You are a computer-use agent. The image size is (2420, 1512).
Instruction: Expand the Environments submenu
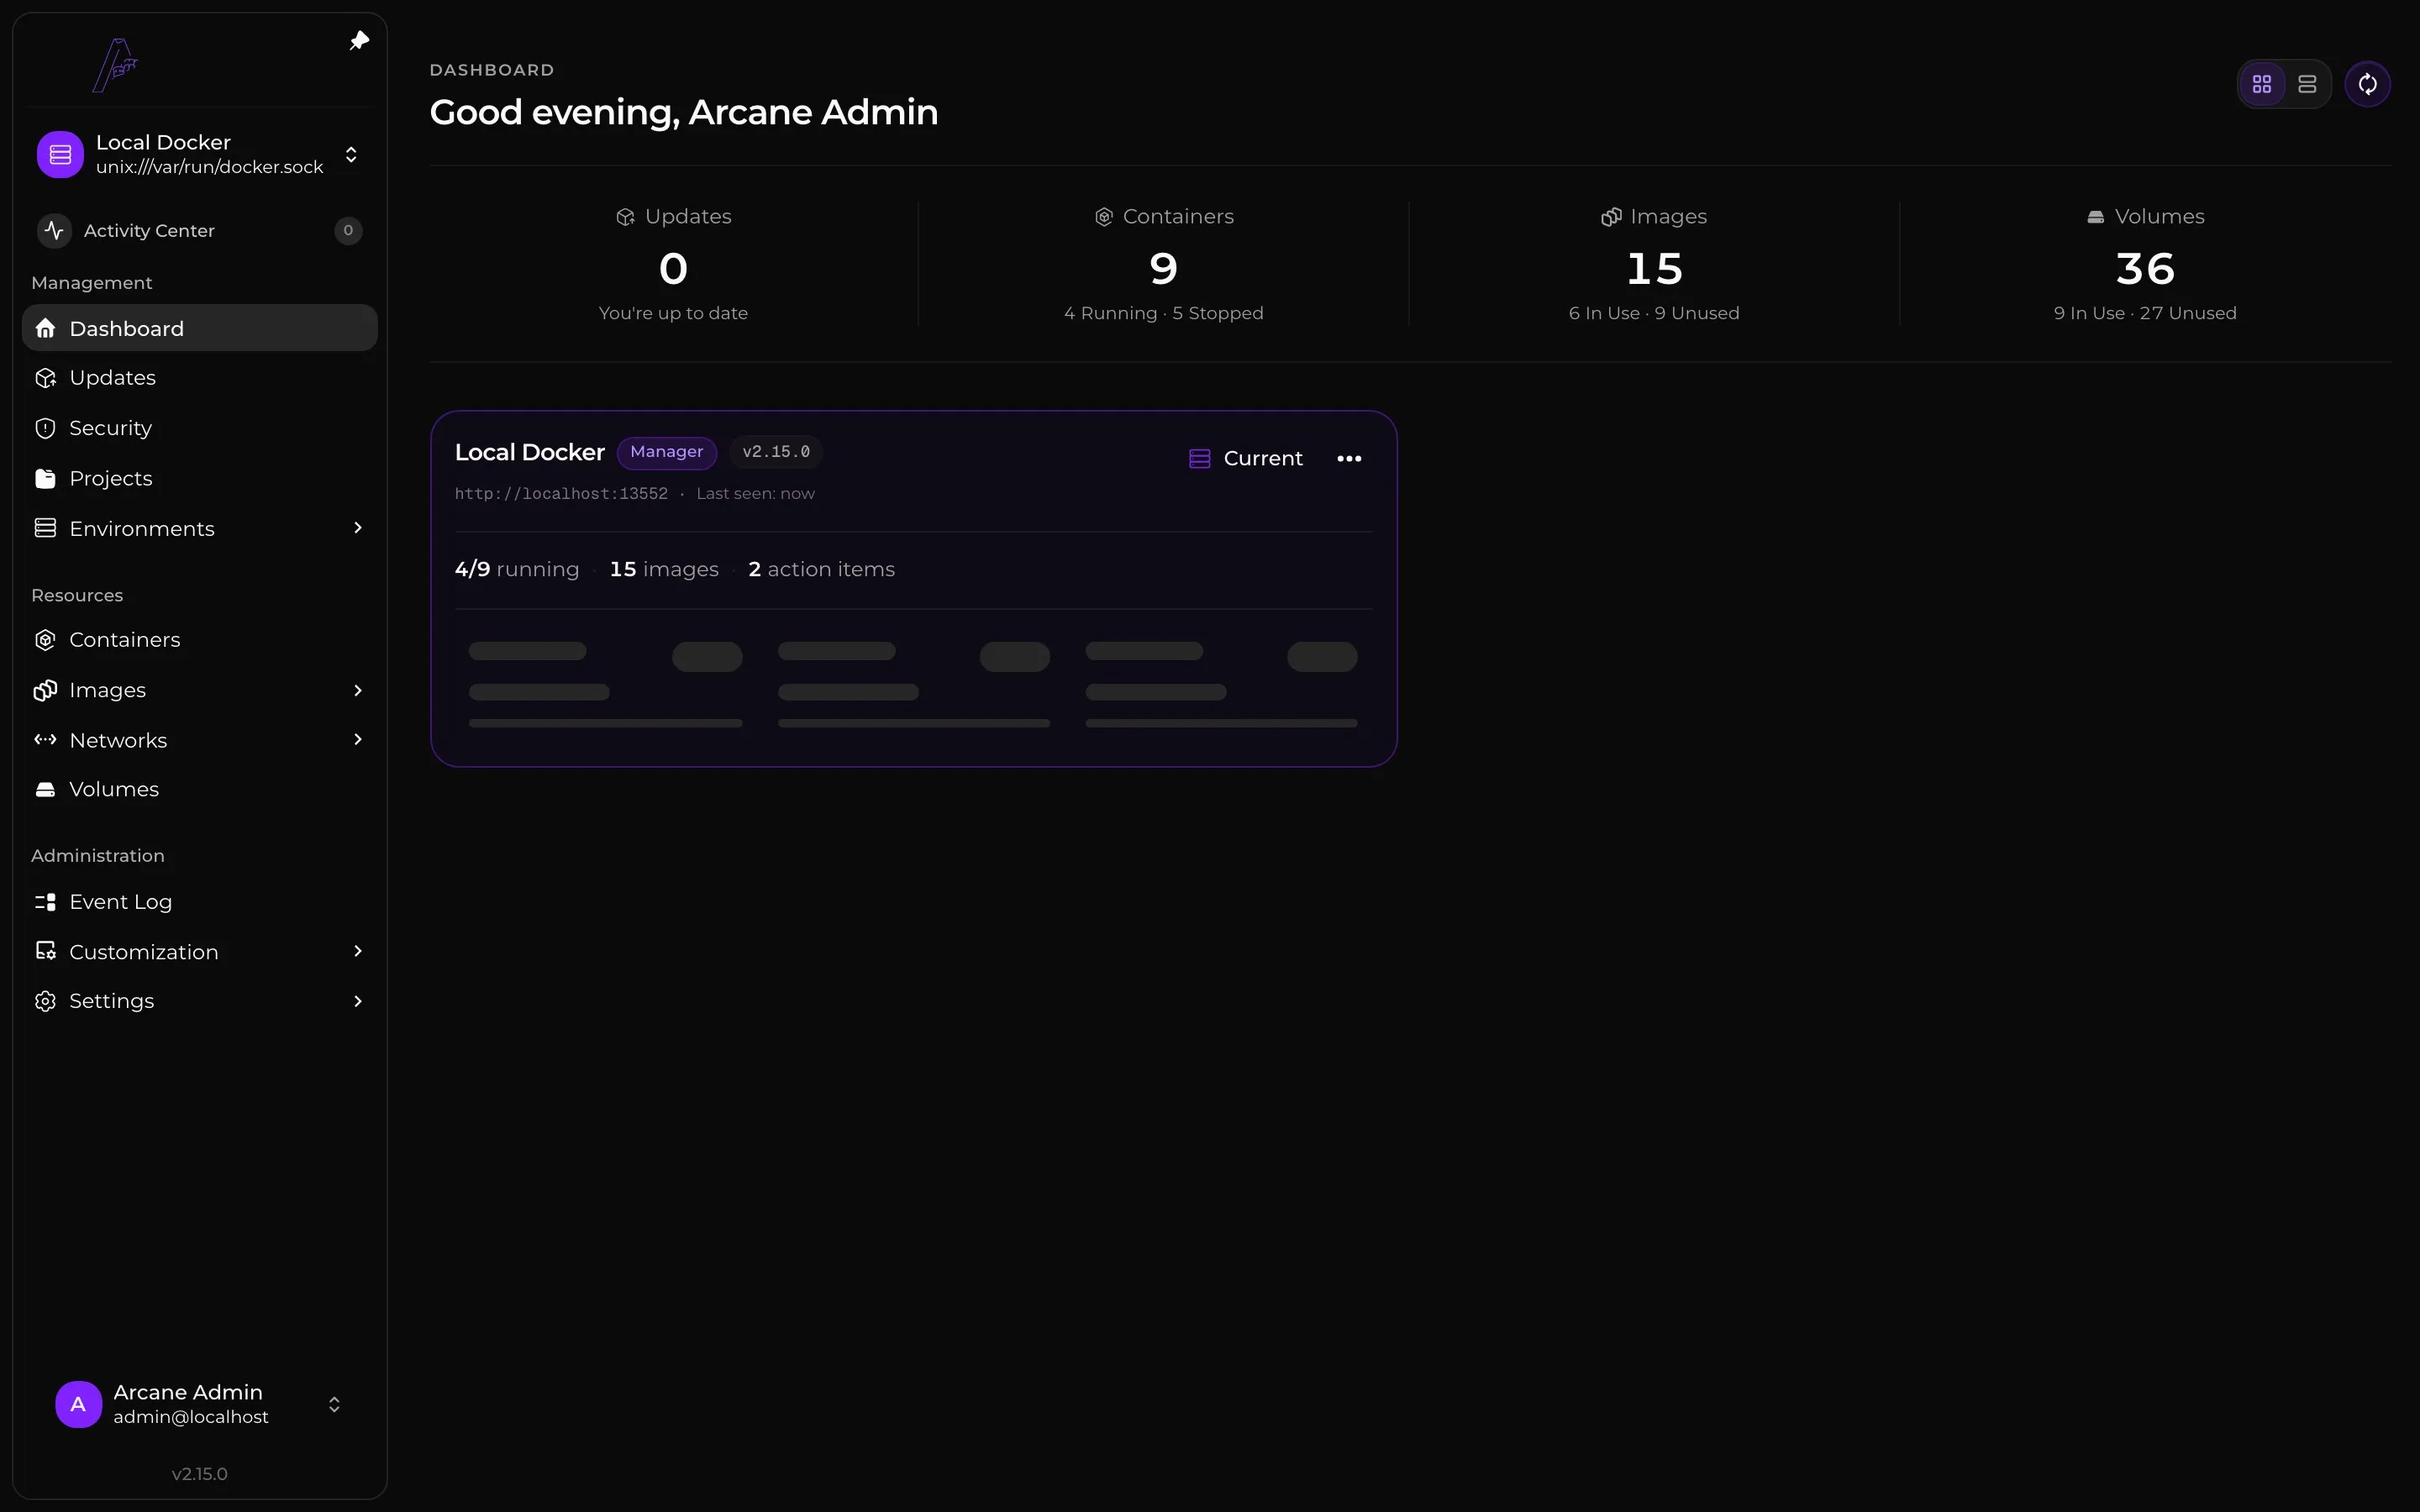358,528
